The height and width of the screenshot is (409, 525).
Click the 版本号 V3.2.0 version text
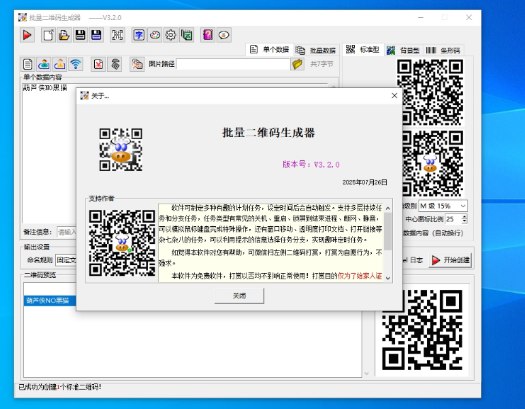click(311, 164)
